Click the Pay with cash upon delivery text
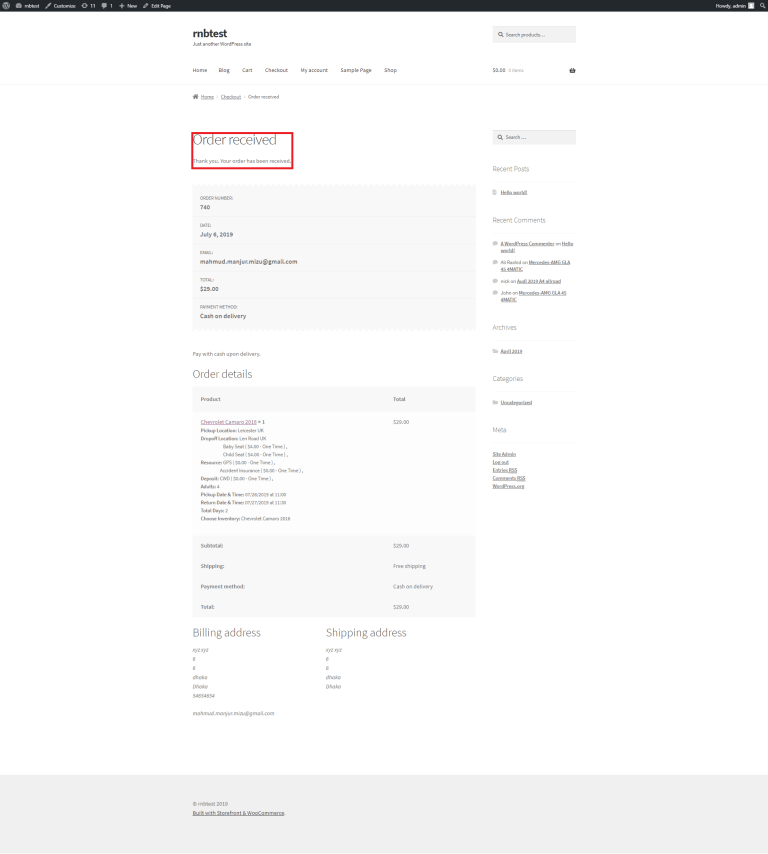 226,354
